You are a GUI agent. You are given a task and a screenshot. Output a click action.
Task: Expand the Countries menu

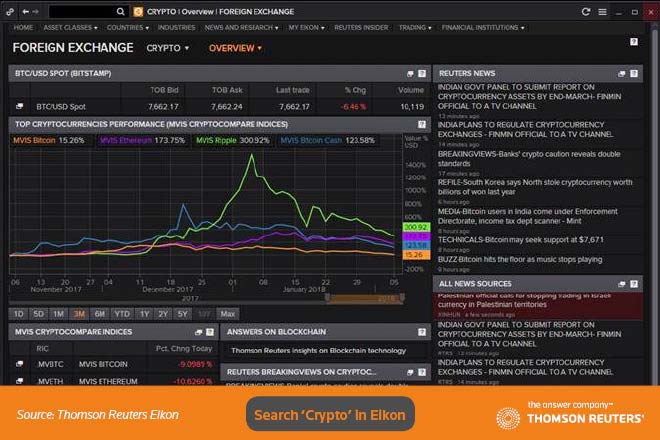click(128, 27)
